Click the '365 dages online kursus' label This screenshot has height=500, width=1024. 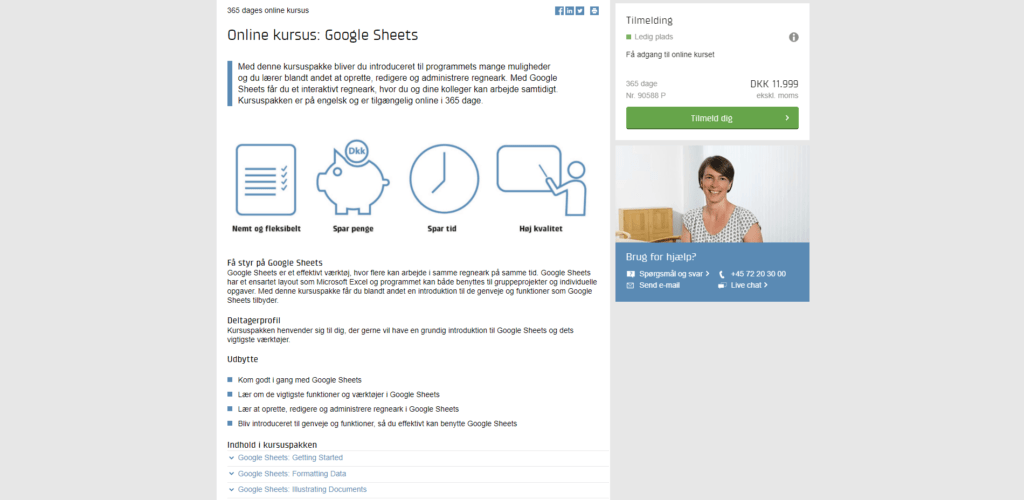pos(268,10)
